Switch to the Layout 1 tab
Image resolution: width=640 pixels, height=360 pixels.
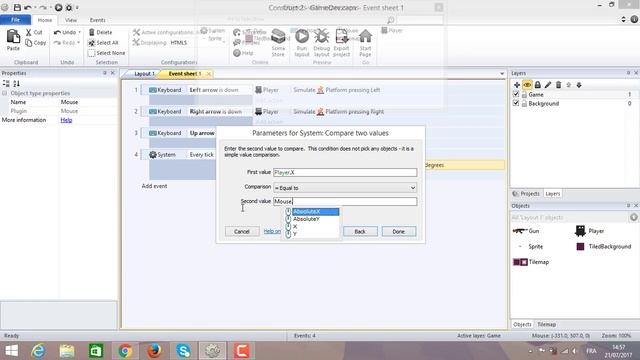144,74
